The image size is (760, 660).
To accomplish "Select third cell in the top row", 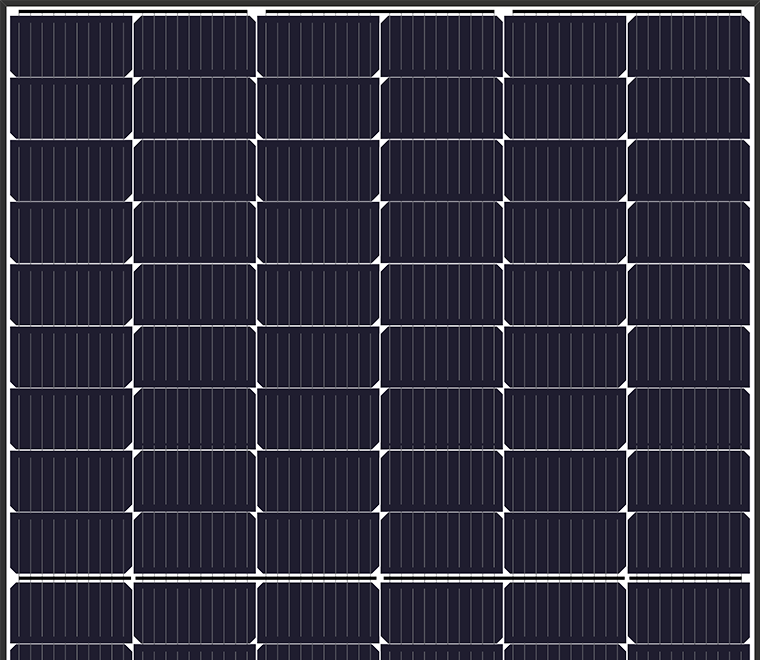I will pos(318,45).
